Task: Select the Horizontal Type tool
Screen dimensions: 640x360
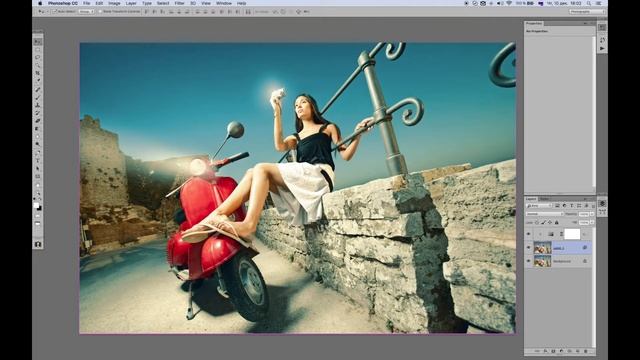Action: tap(38, 160)
